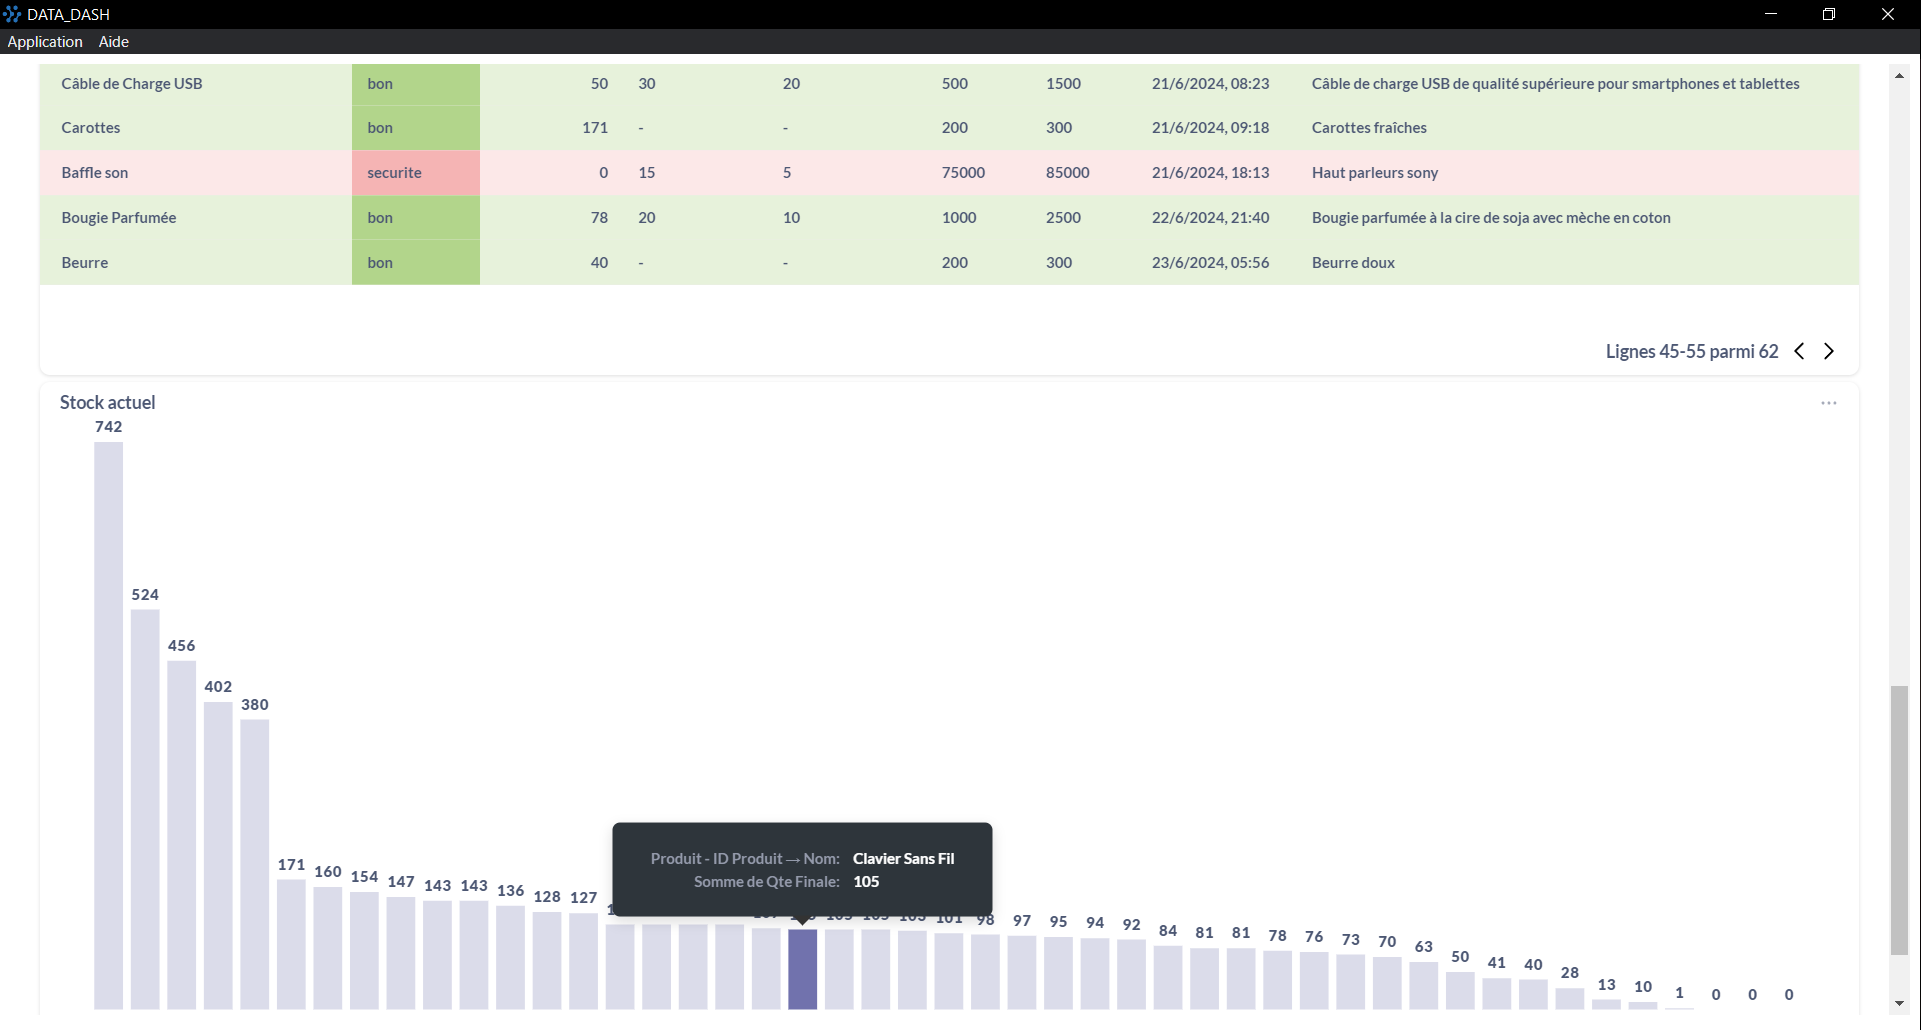Click scrollbar up arrow
The image size is (1921, 1030).
click(x=1899, y=76)
